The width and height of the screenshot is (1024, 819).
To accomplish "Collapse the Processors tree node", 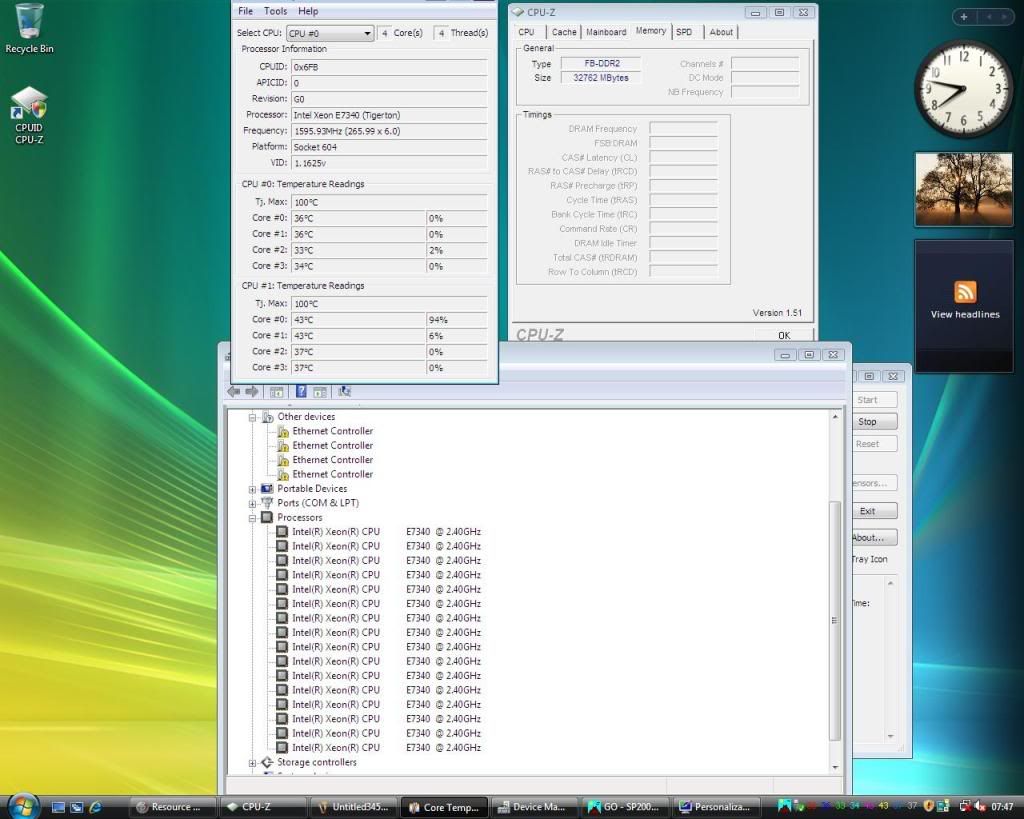I will click(252, 518).
